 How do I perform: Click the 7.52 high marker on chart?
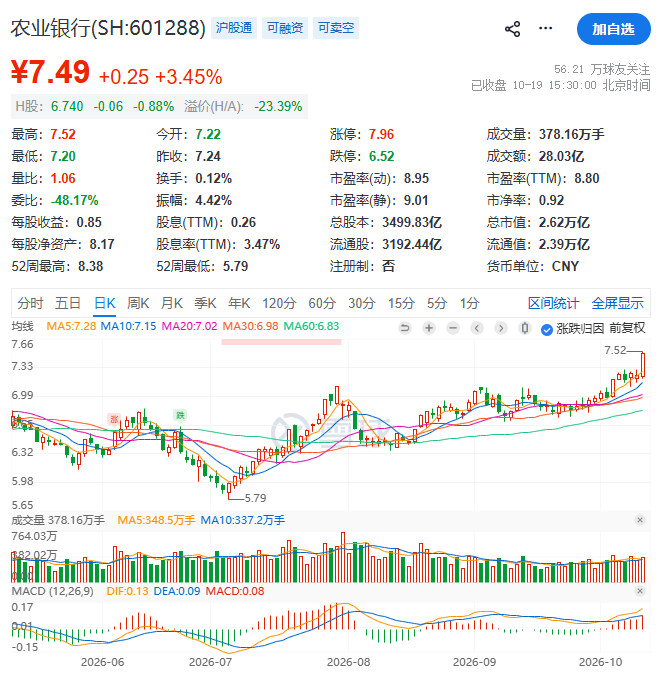pos(615,350)
